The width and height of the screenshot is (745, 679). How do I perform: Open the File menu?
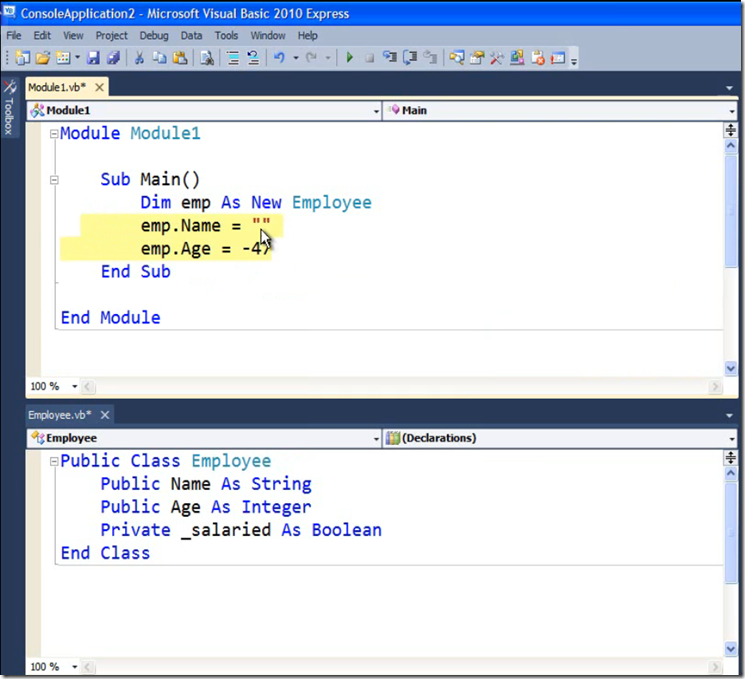coord(14,36)
